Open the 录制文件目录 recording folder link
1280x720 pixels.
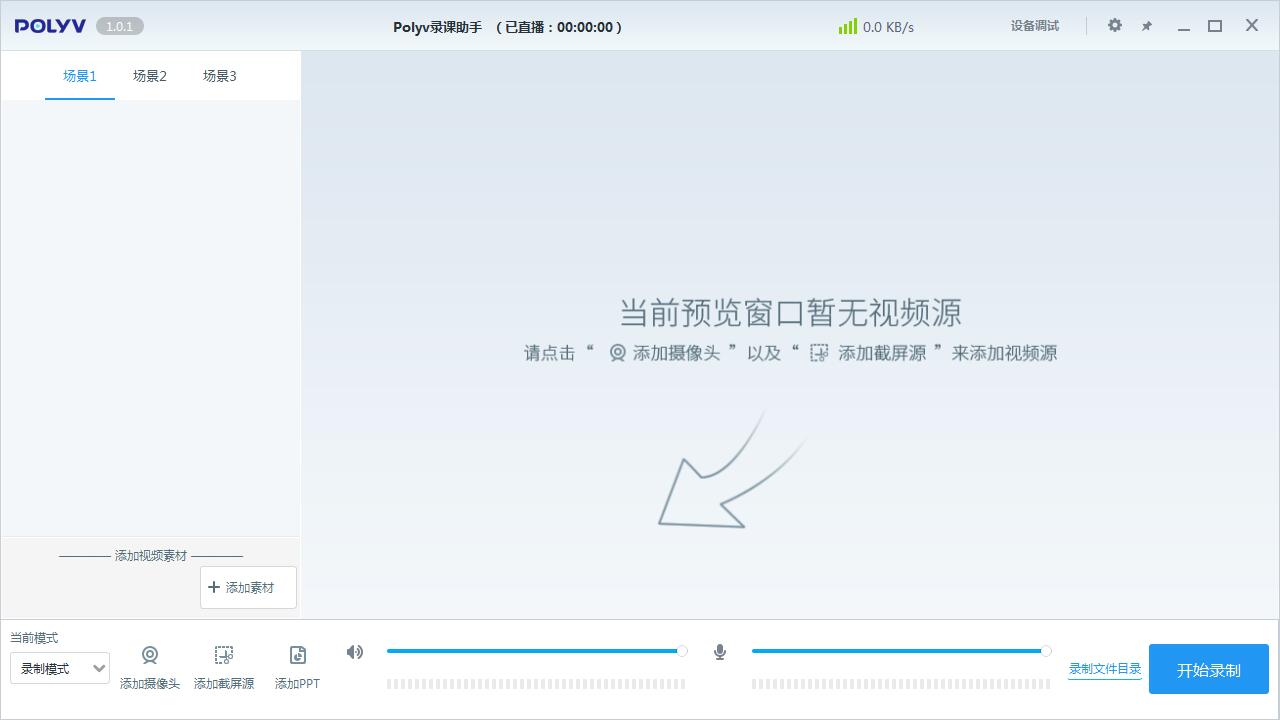[1104, 668]
